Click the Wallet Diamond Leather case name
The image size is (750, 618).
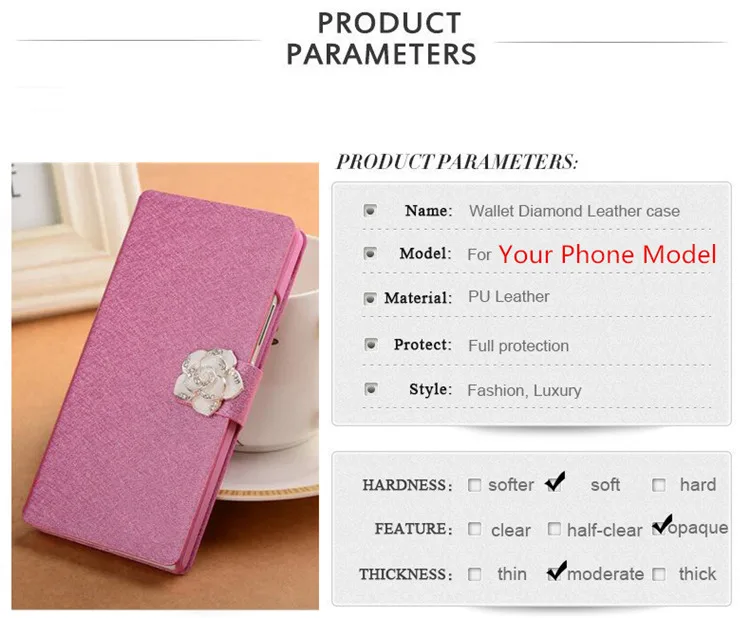click(574, 211)
